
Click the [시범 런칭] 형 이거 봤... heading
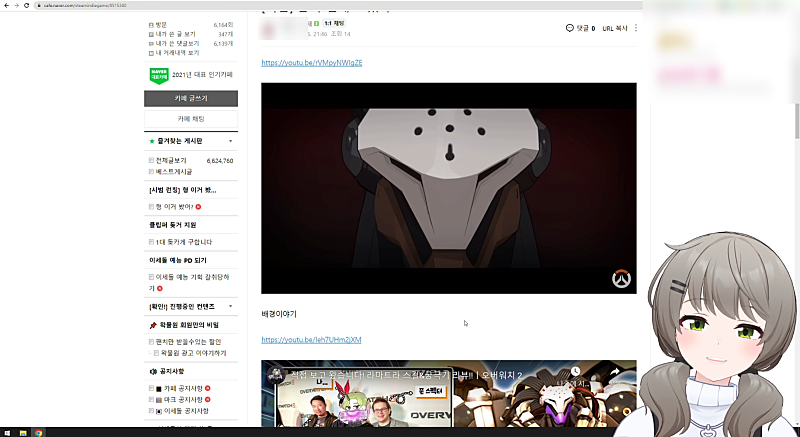(183, 190)
